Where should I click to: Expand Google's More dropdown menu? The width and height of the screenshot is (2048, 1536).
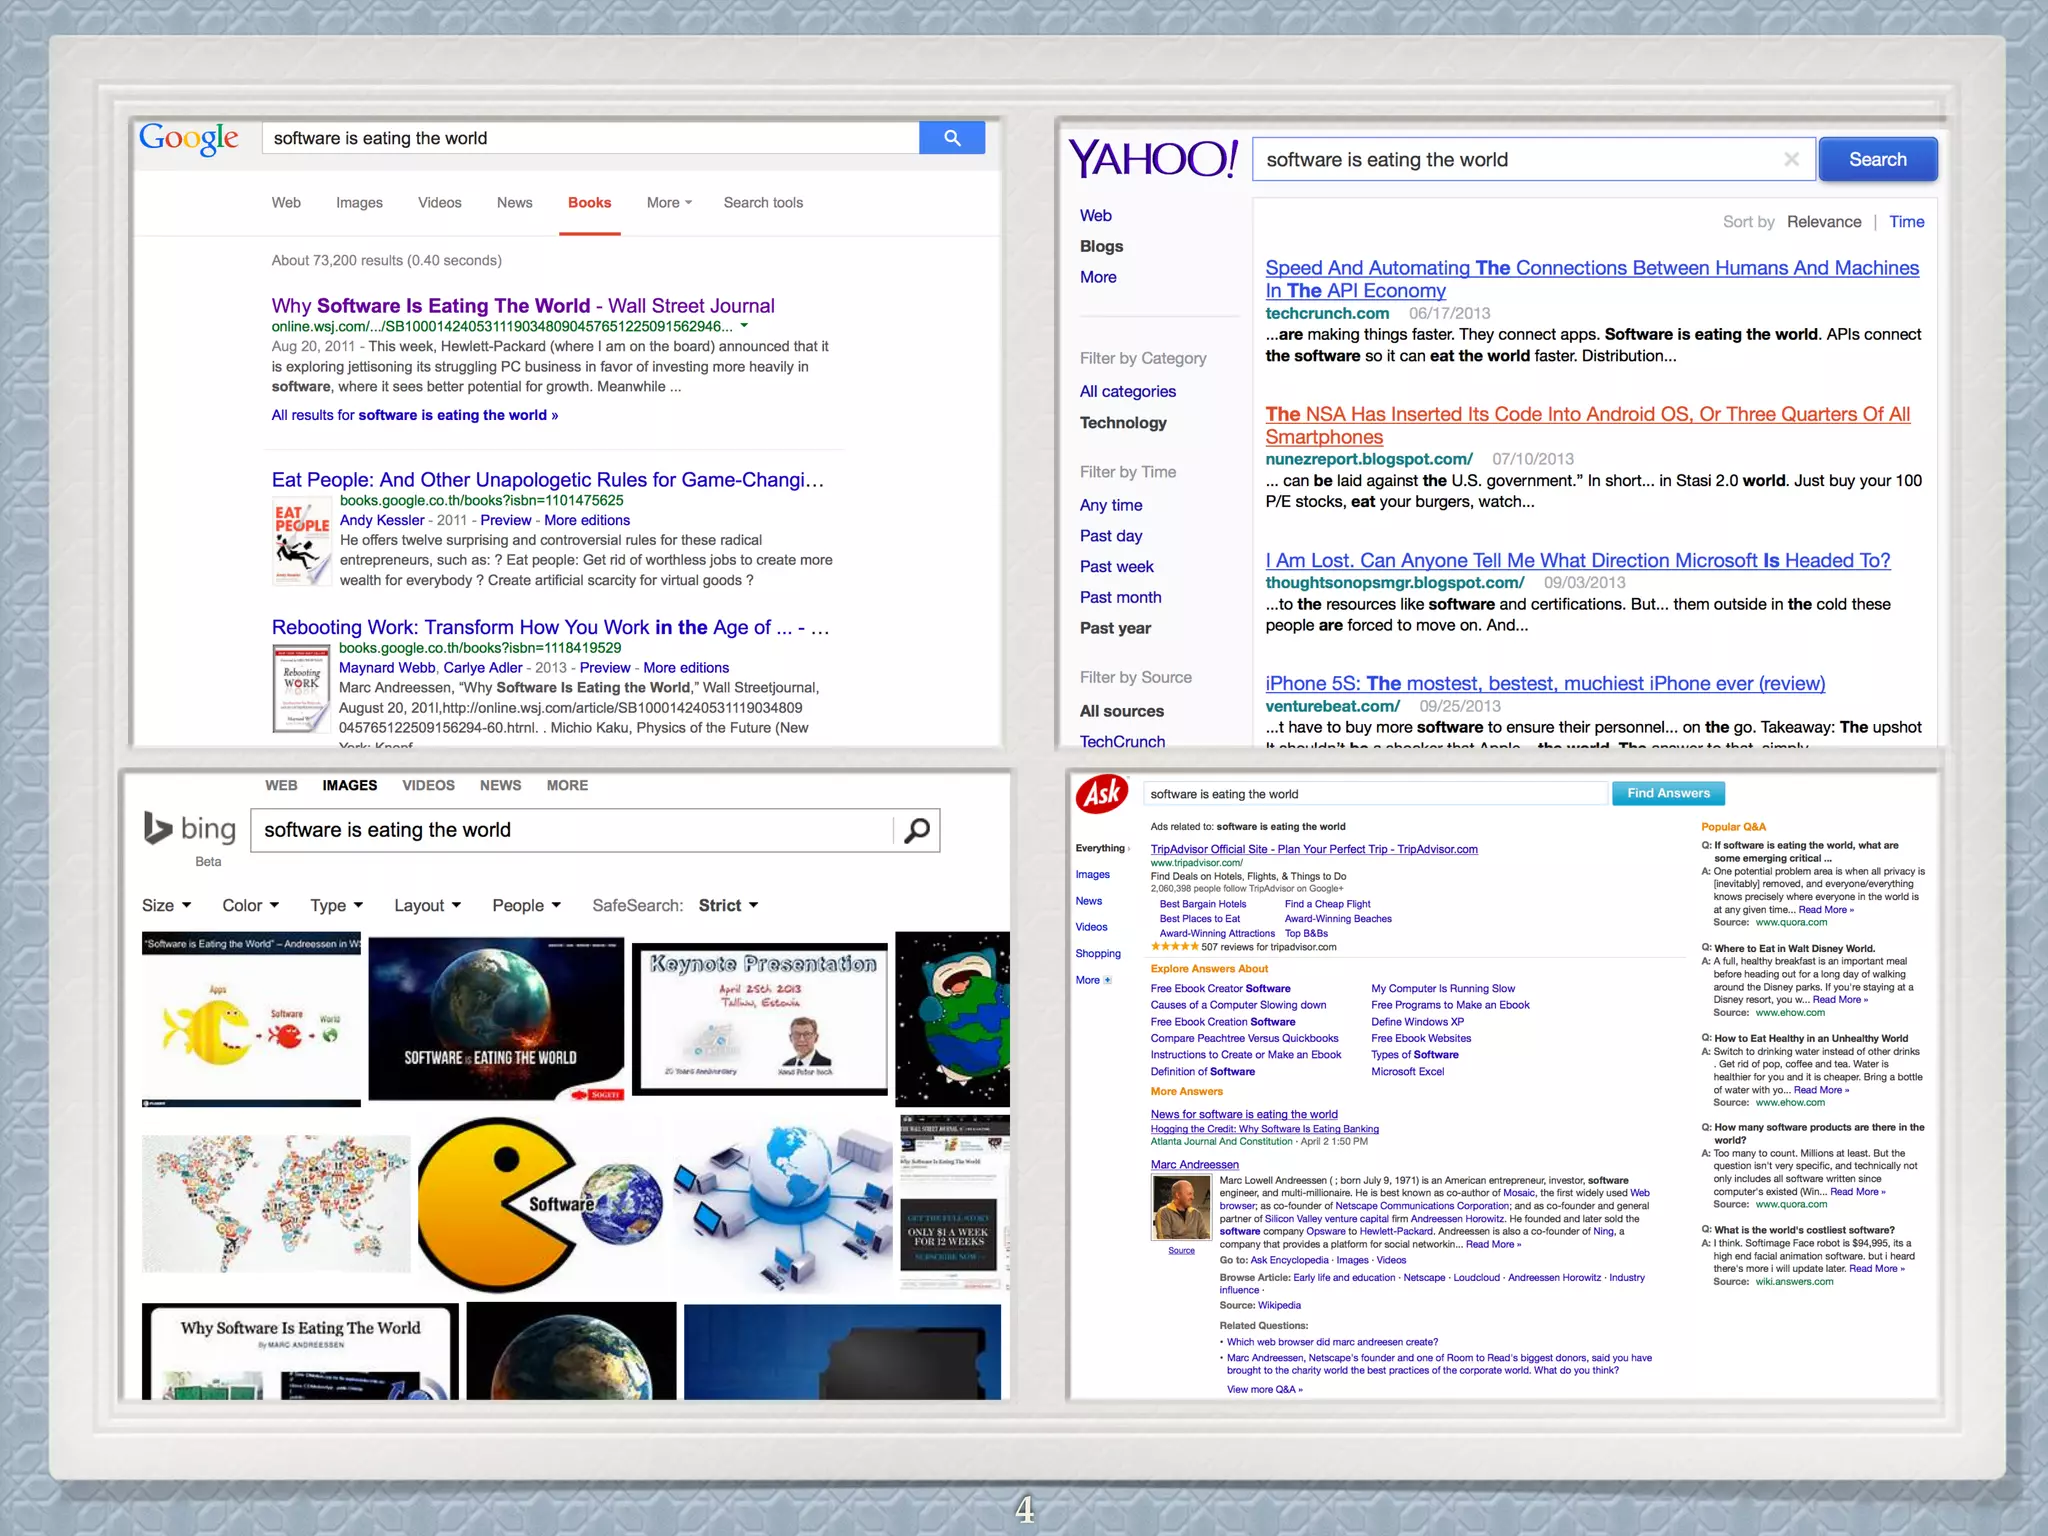click(x=669, y=203)
